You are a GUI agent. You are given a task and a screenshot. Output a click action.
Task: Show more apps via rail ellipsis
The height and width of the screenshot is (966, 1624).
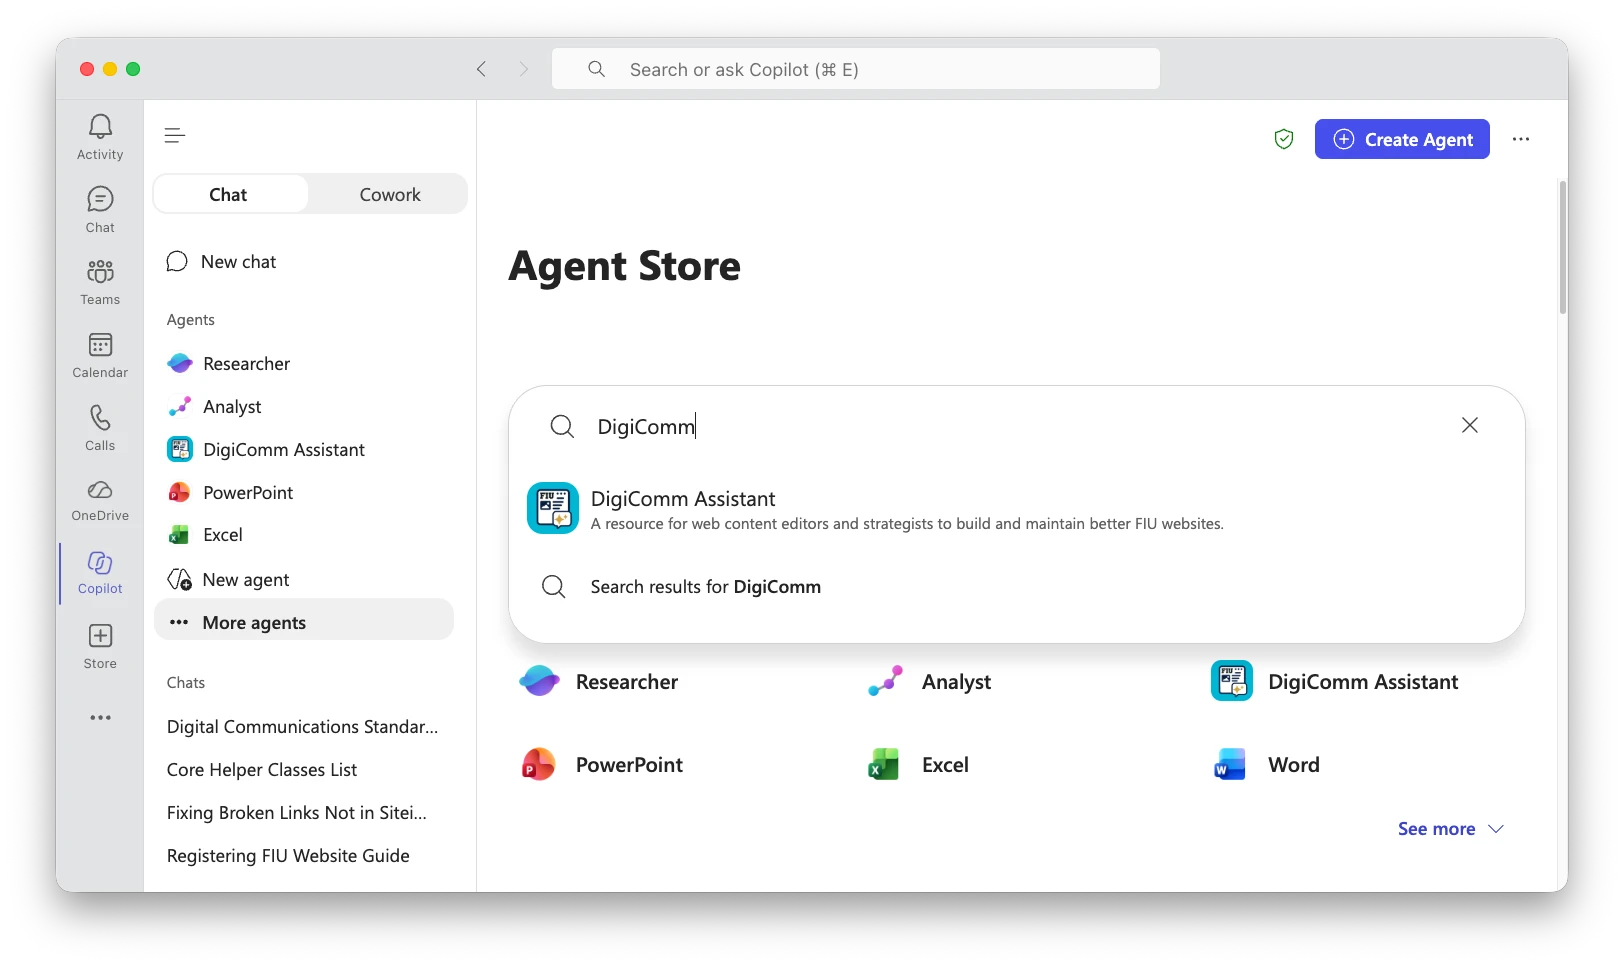click(100, 718)
